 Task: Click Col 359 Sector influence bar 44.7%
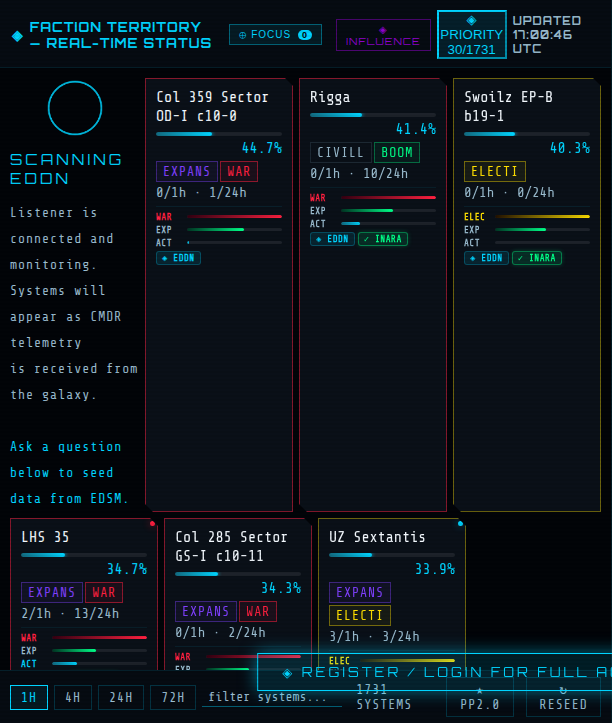(x=219, y=134)
